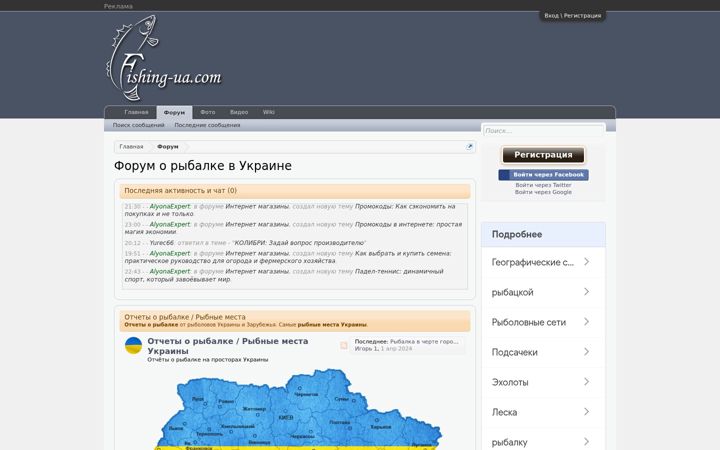Click date 1 апр 2024
Viewport: 720px width, 450px height.
(396, 349)
